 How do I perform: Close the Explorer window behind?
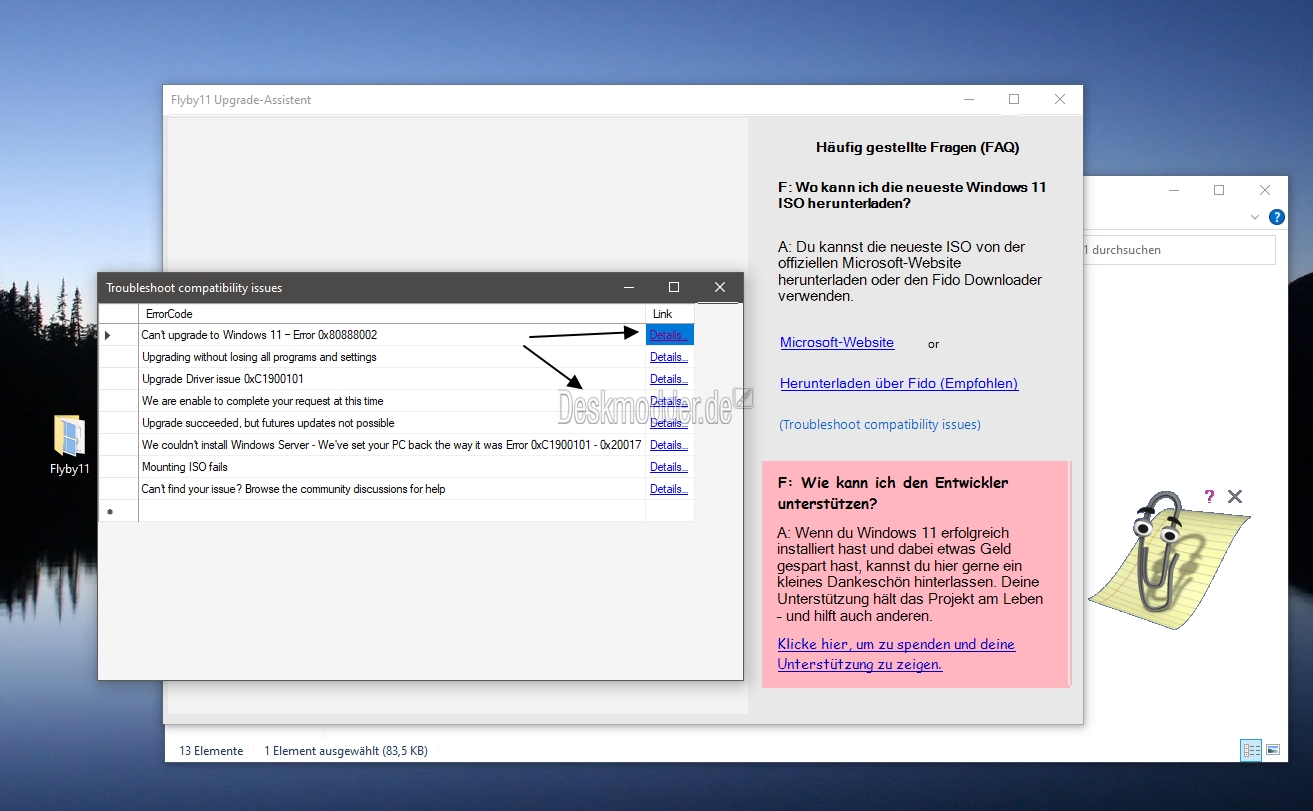[x=1265, y=190]
